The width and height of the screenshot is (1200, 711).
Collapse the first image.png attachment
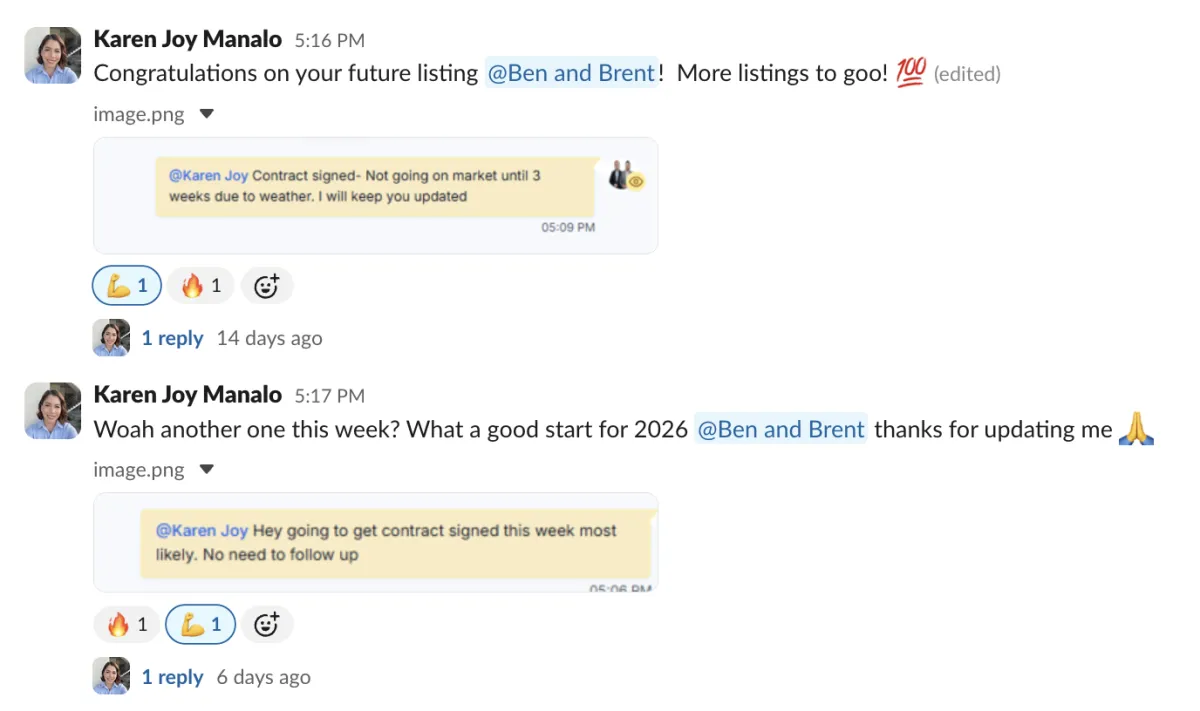tap(207, 114)
